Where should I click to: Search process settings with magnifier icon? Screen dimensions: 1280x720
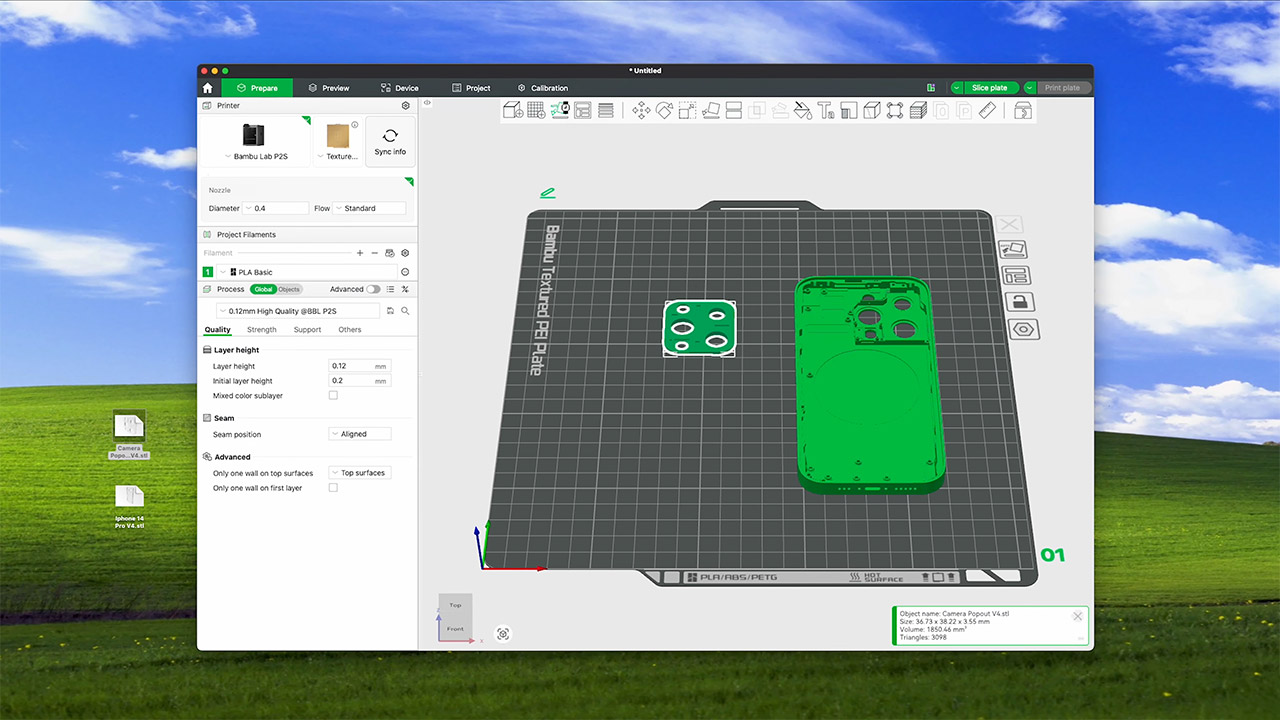[x=405, y=311]
